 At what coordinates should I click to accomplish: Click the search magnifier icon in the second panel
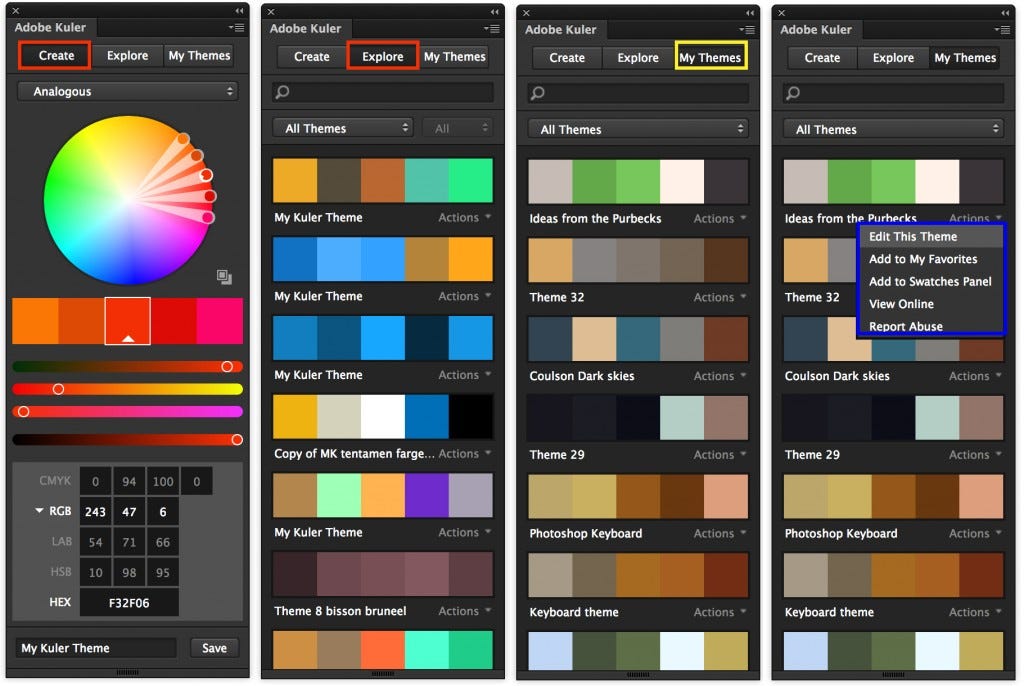pyautogui.click(x=282, y=92)
